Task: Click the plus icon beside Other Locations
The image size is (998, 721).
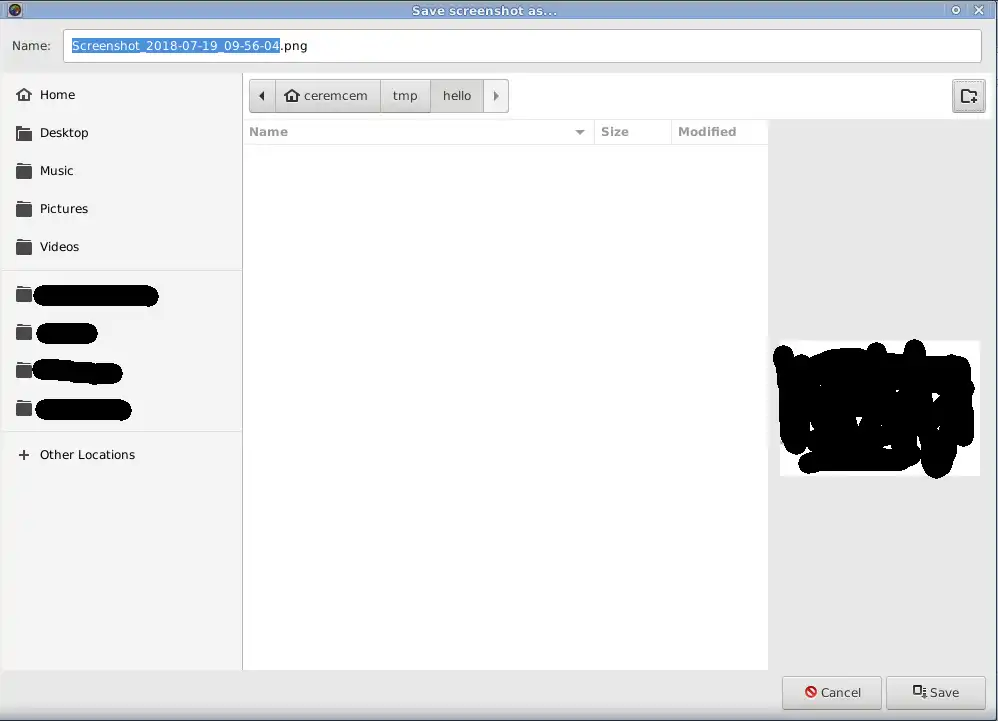Action: pos(24,455)
